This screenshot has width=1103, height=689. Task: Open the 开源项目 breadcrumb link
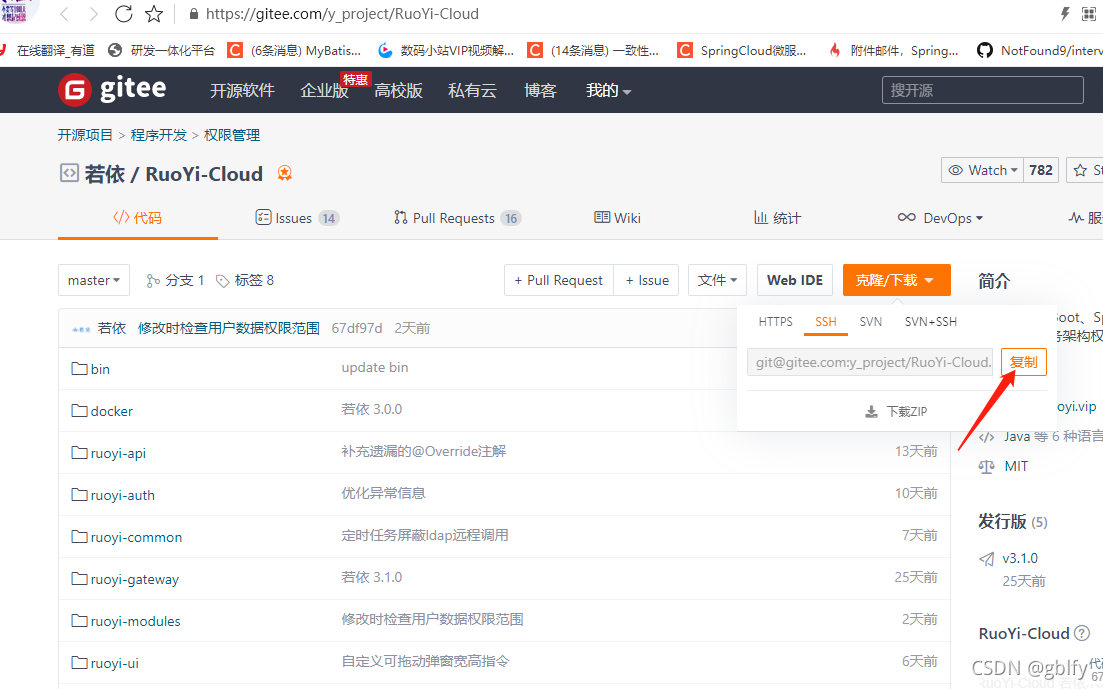pos(85,135)
